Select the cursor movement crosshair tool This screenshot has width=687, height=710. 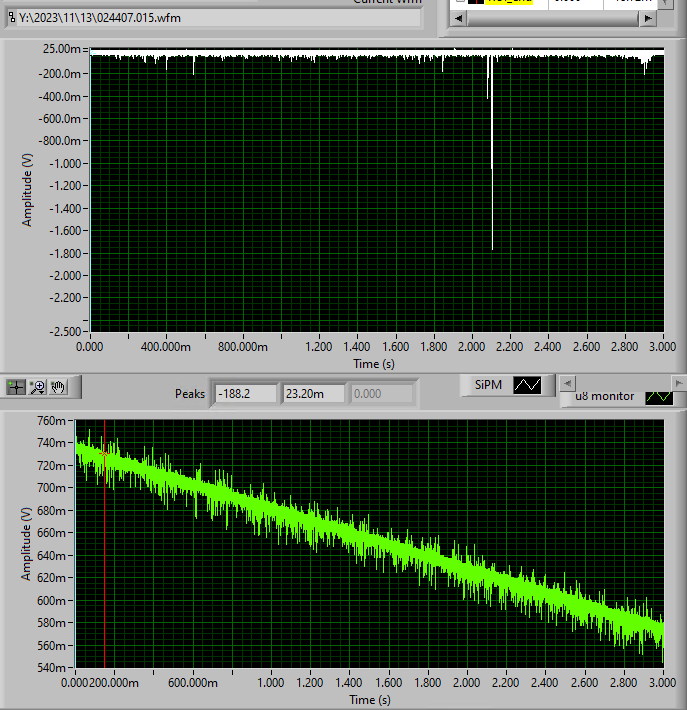(x=16, y=387)
